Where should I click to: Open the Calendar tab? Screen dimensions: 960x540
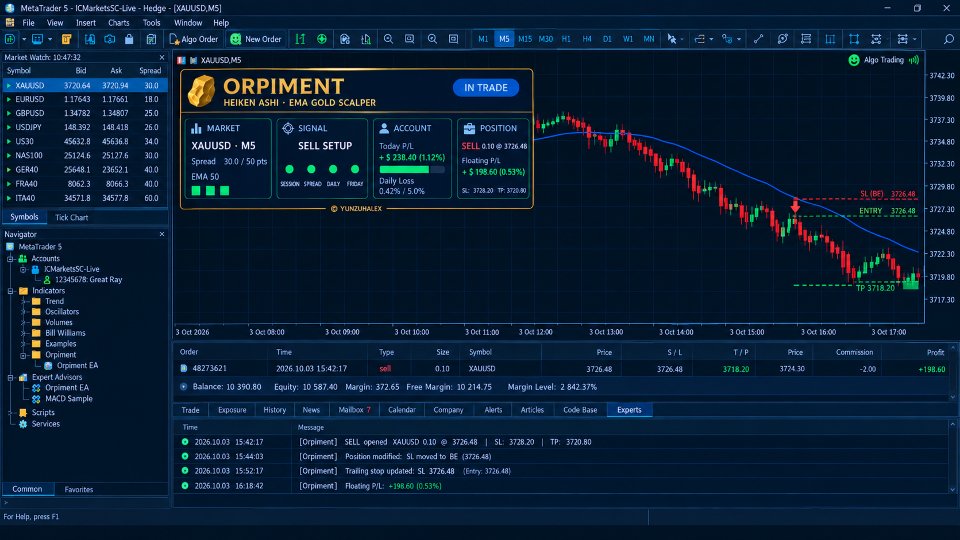pos(402,410)
